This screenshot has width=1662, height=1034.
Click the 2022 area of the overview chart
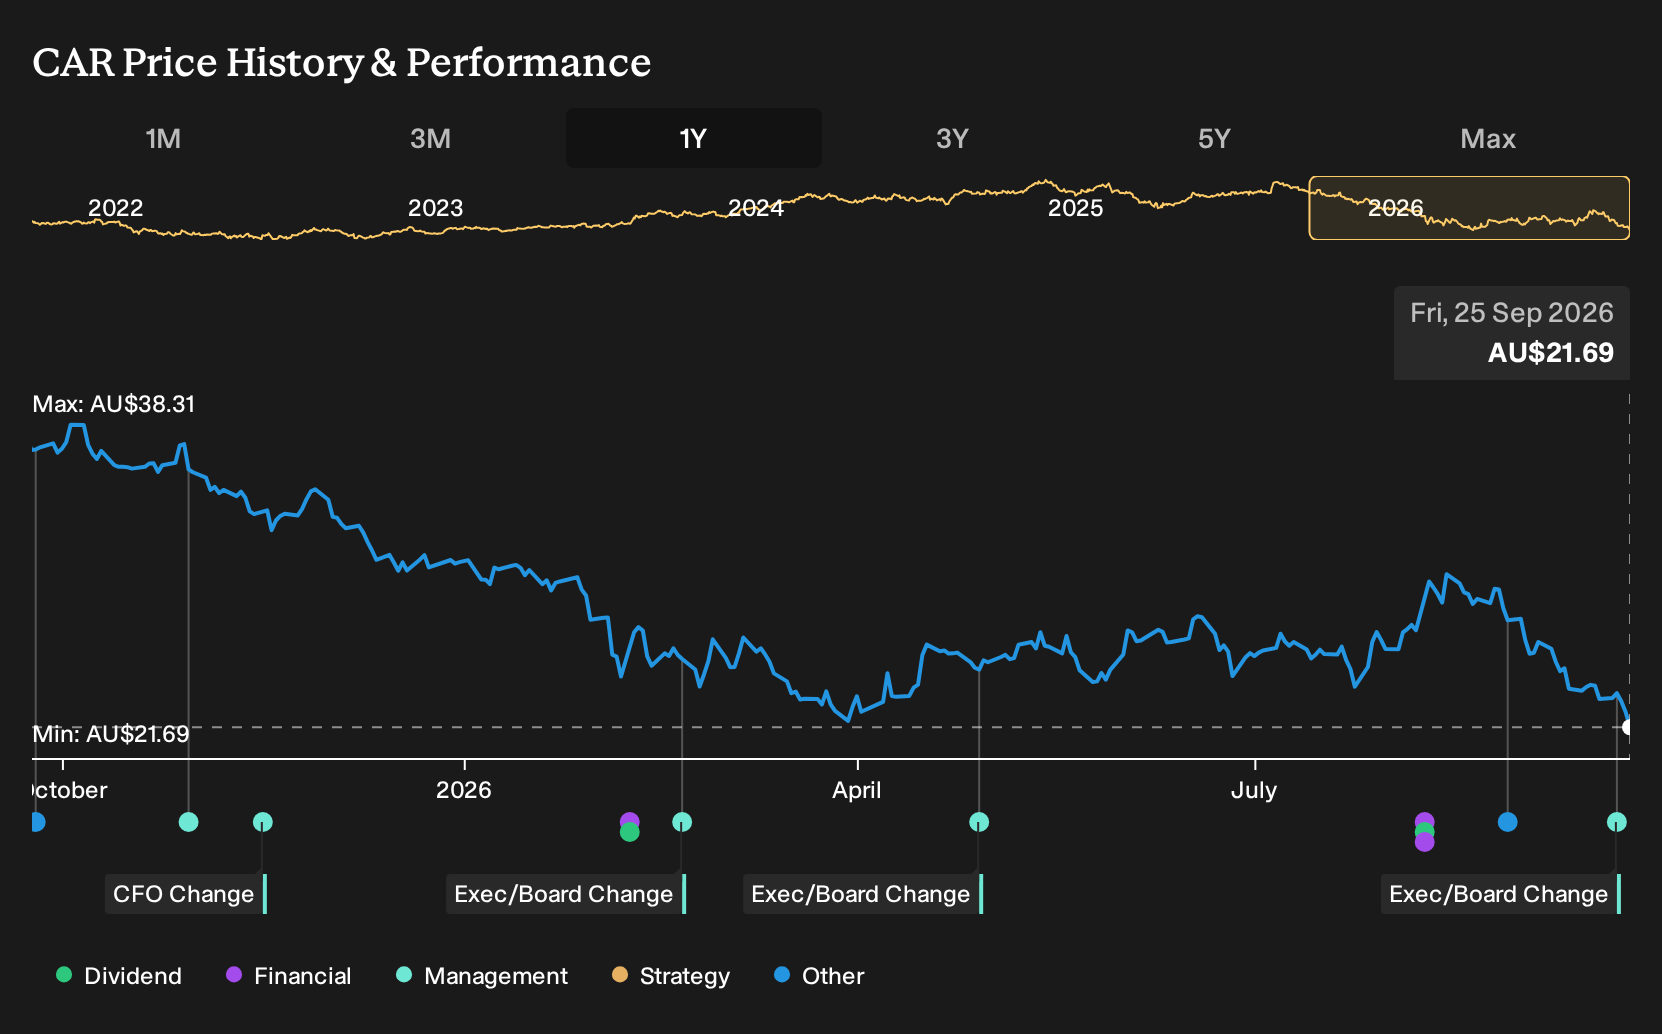click(x=116, y=208)
